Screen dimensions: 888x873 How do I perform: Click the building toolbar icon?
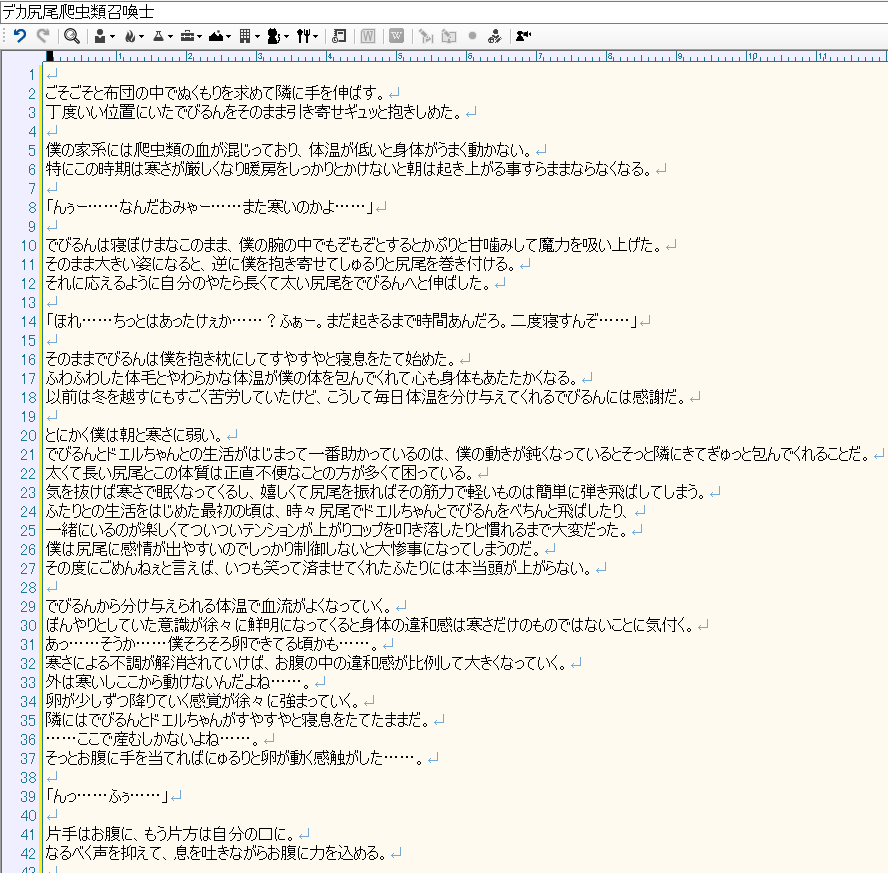(245, 36)
